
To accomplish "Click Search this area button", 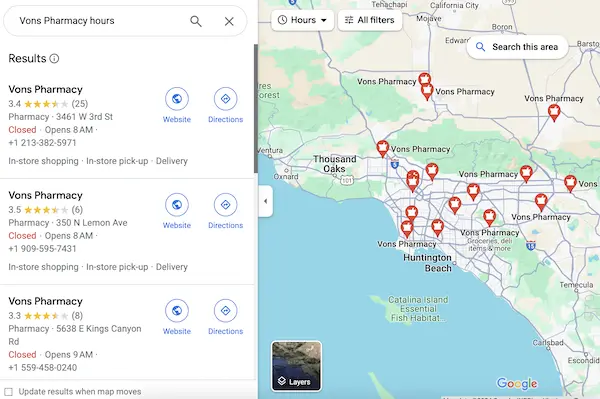I will (x=517, y=47).
